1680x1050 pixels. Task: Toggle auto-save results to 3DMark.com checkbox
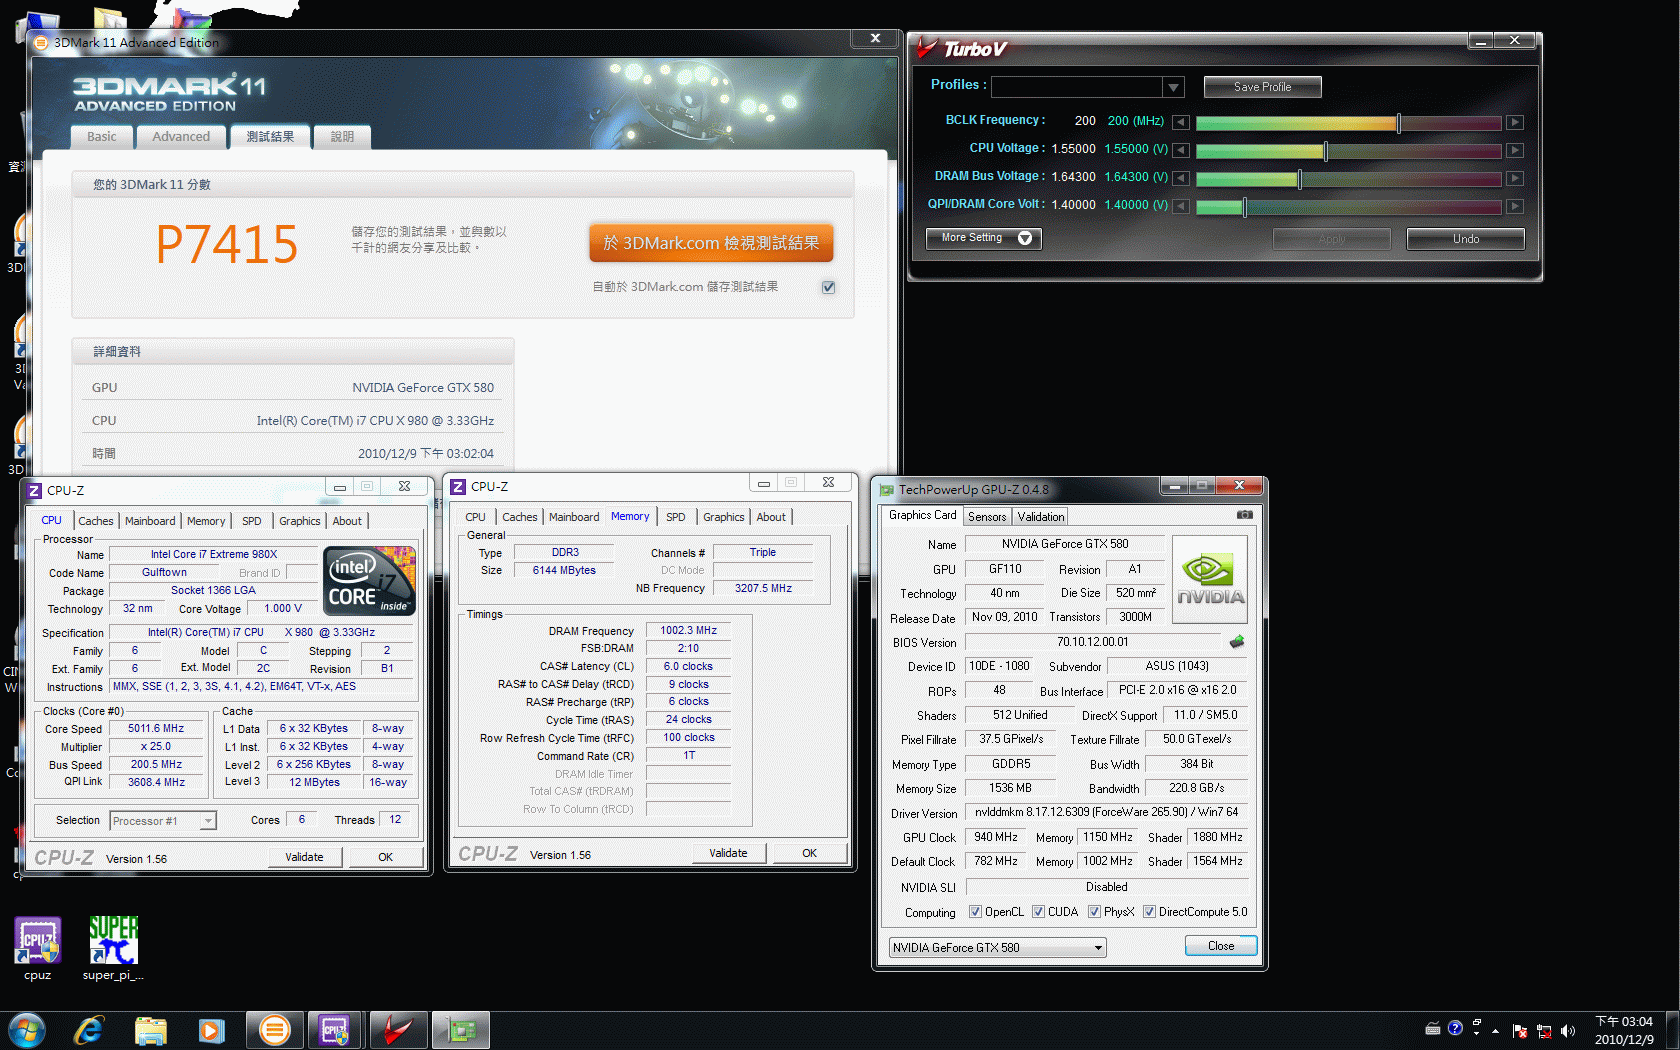pyautogui.click(x=828, y=287)
